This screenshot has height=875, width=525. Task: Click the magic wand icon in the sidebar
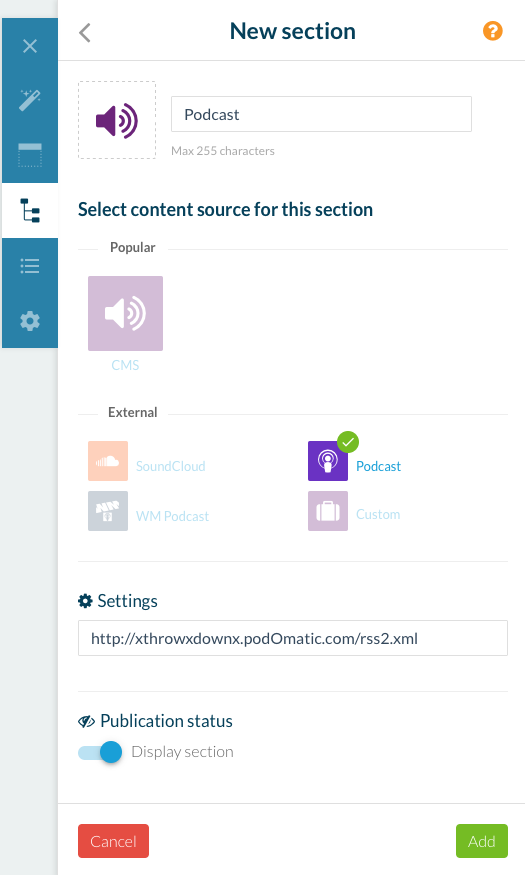[x=30, y=100]
